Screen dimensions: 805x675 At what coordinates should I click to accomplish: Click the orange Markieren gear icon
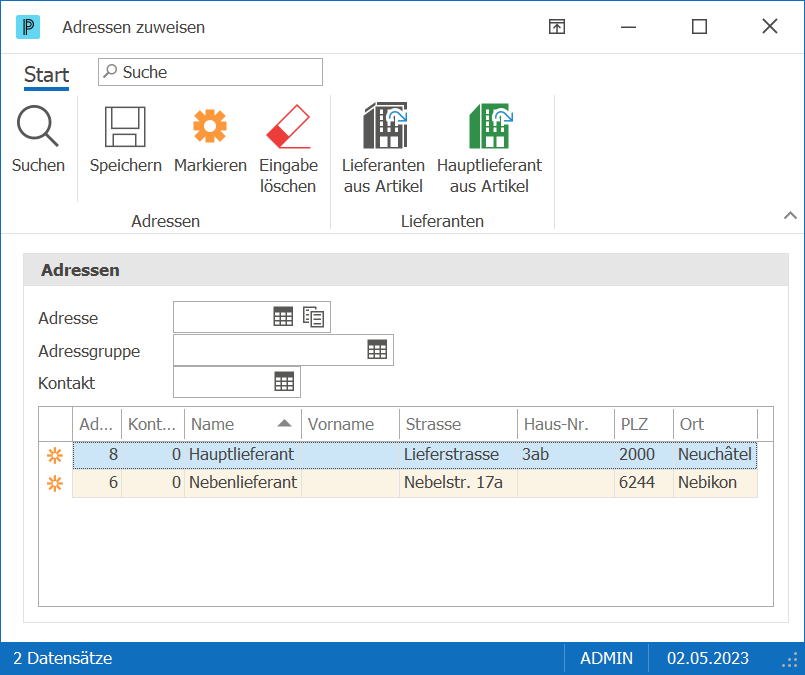(210, 126)
